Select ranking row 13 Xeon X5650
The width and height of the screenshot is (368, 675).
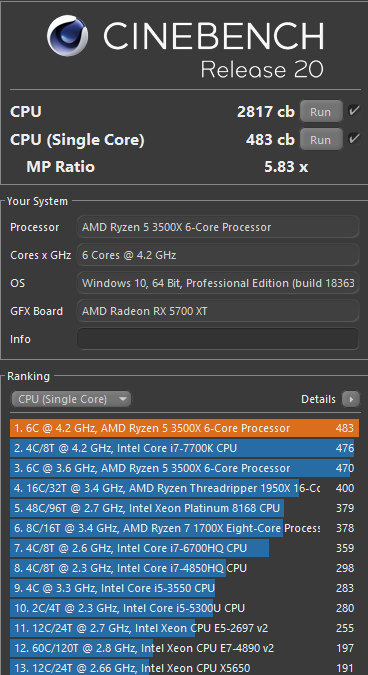pyautogui.click(x=184, y=667)
